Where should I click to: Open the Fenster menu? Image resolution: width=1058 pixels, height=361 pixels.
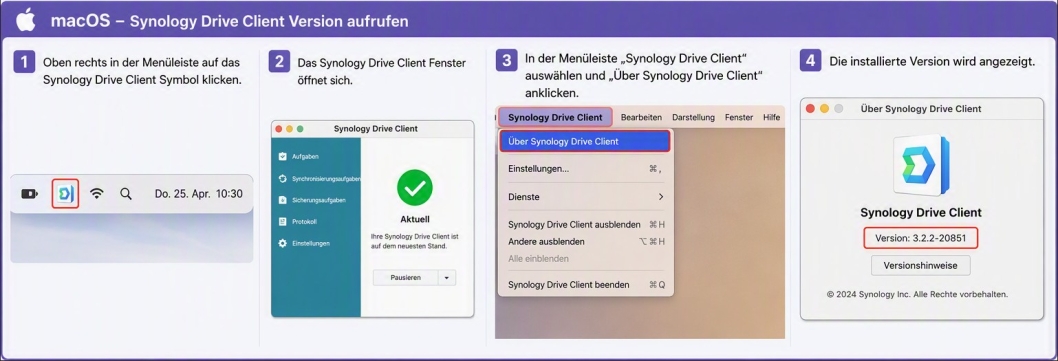pos(739,117)
